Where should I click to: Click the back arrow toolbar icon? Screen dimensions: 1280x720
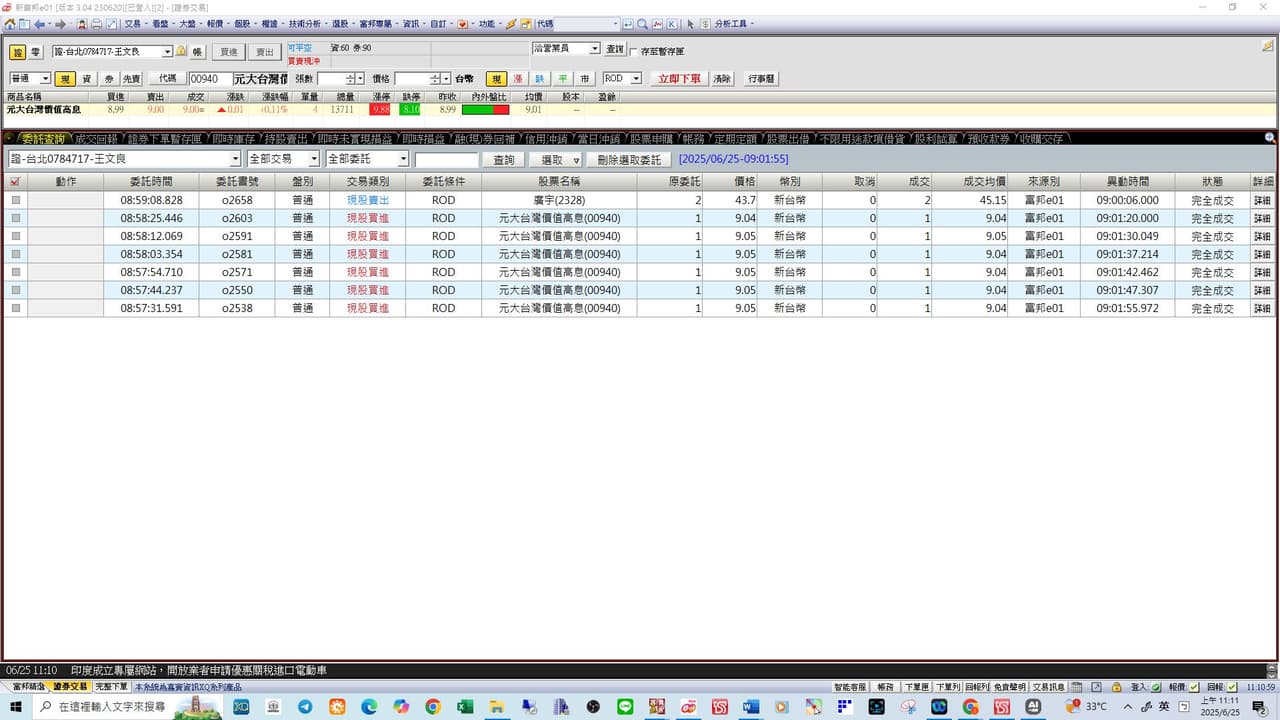coord(40,24)
